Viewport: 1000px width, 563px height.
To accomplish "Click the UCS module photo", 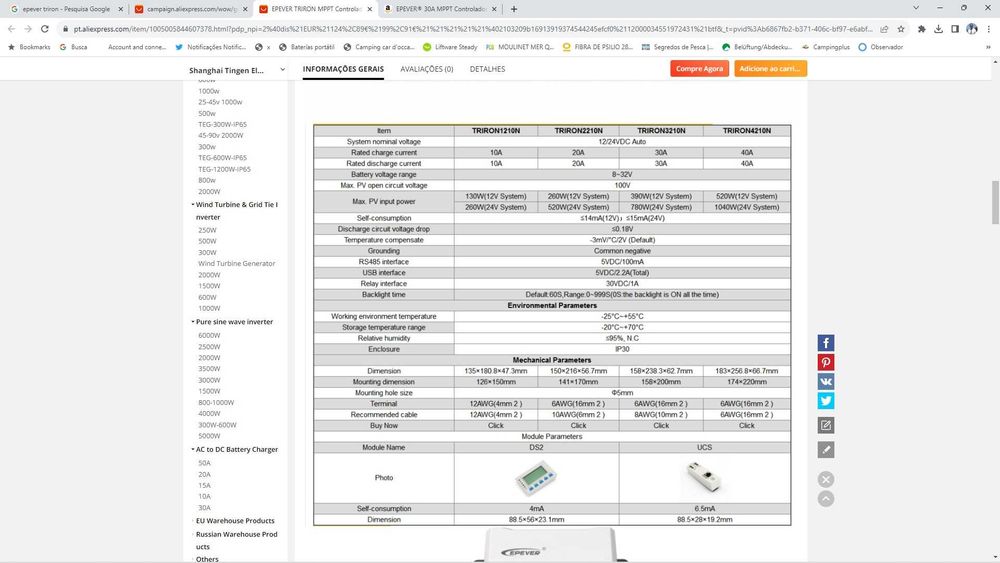I will [704, 478].
